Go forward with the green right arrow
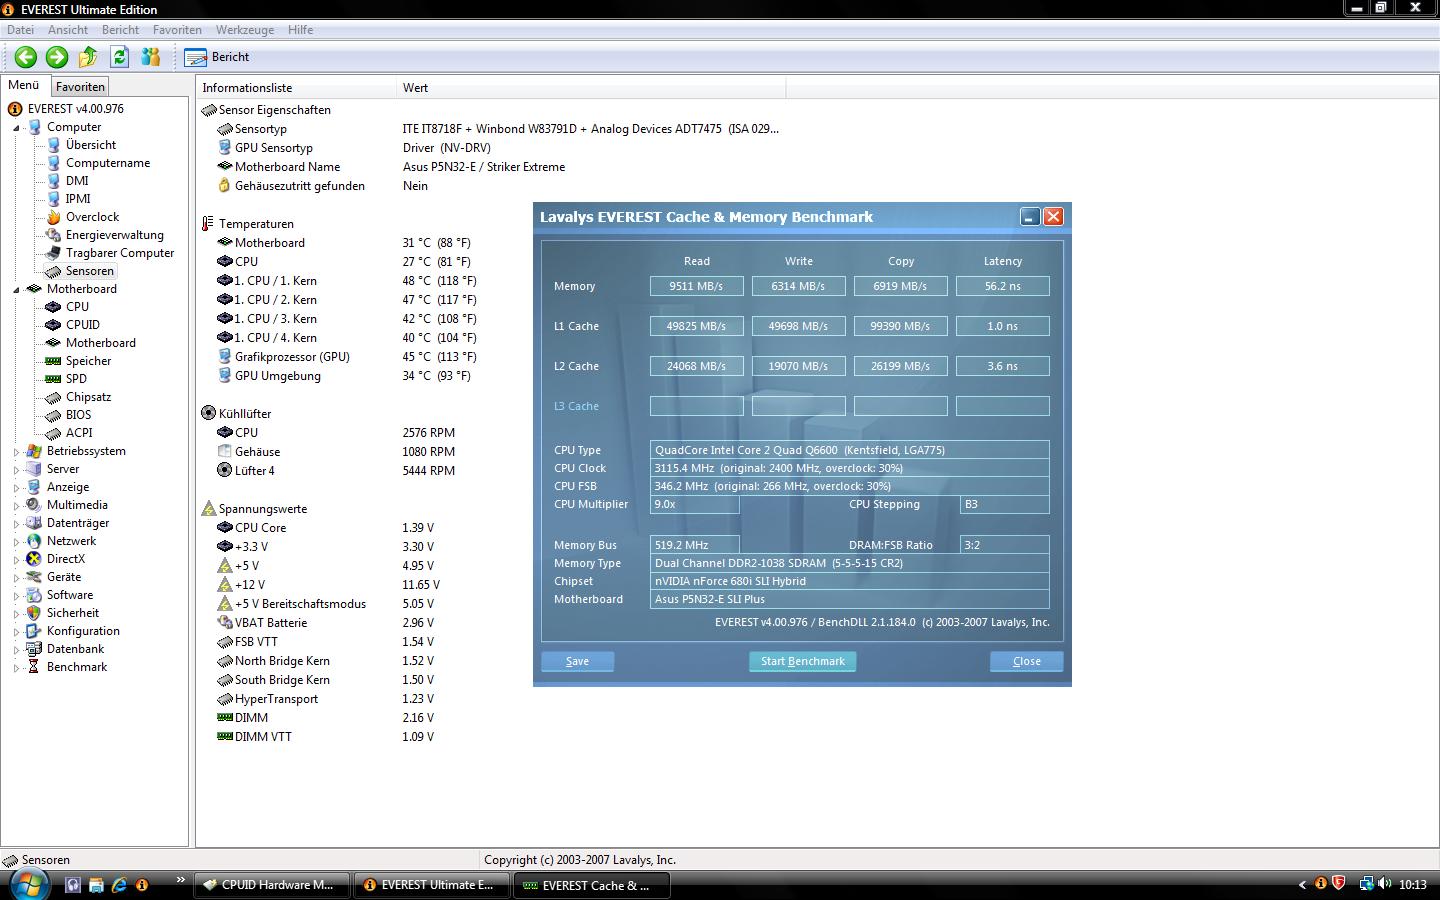This screenshot has width=1440, height=900. pyautogui.click(x=57, y=57)
